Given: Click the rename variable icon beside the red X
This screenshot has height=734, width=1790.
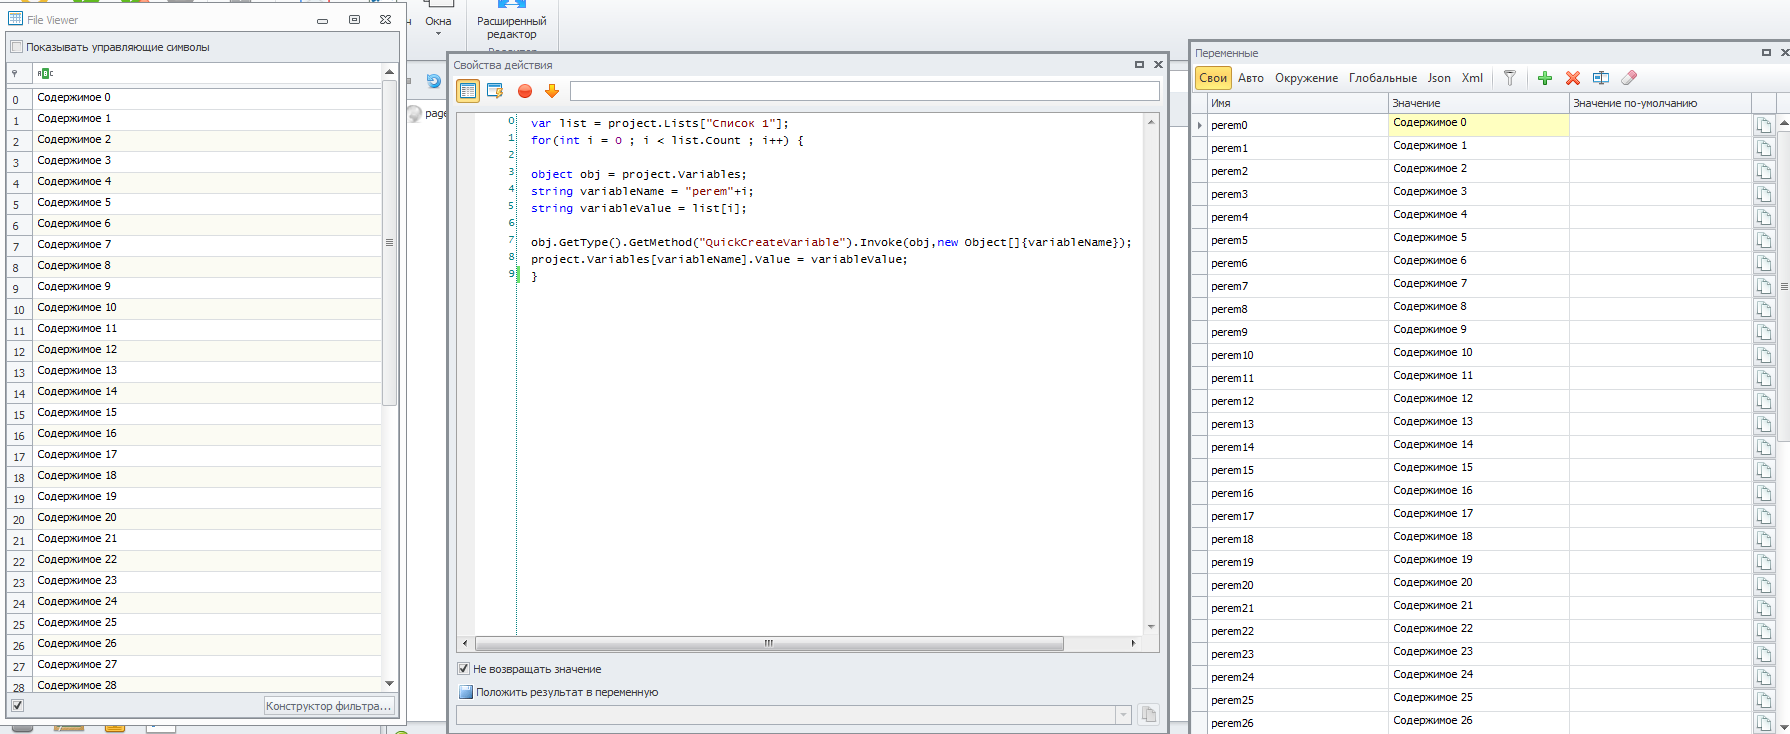Looking at the screenshot, I should point(1600,78).
